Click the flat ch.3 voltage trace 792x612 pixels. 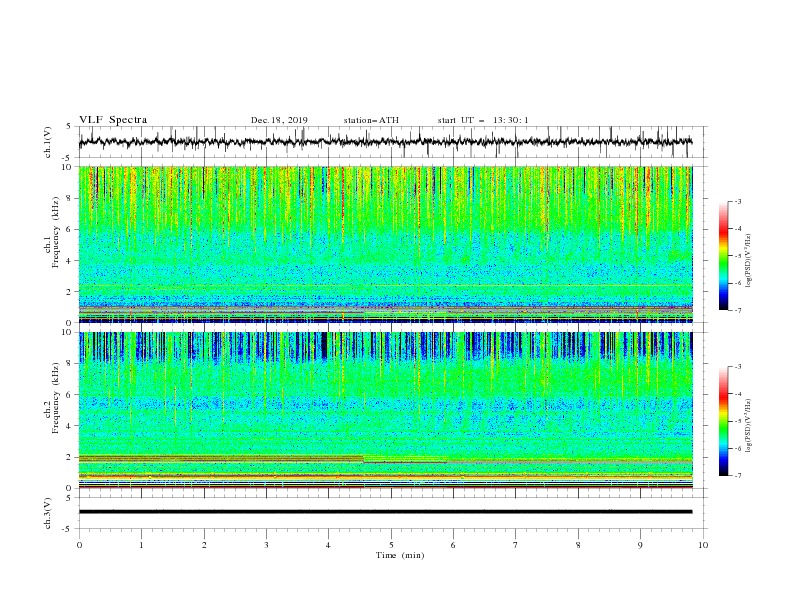(x=385, y=512)
